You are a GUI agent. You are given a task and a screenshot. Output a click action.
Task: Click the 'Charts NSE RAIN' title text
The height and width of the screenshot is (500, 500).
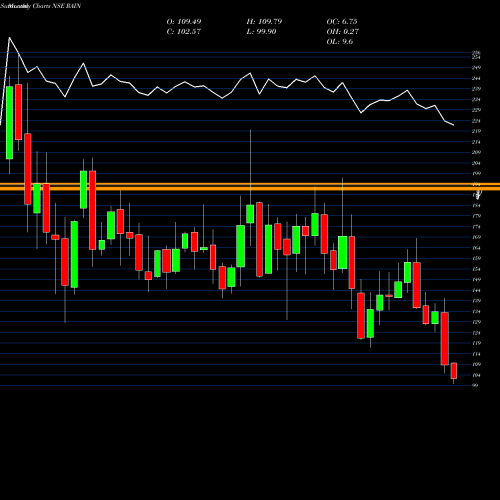(57, 6)
